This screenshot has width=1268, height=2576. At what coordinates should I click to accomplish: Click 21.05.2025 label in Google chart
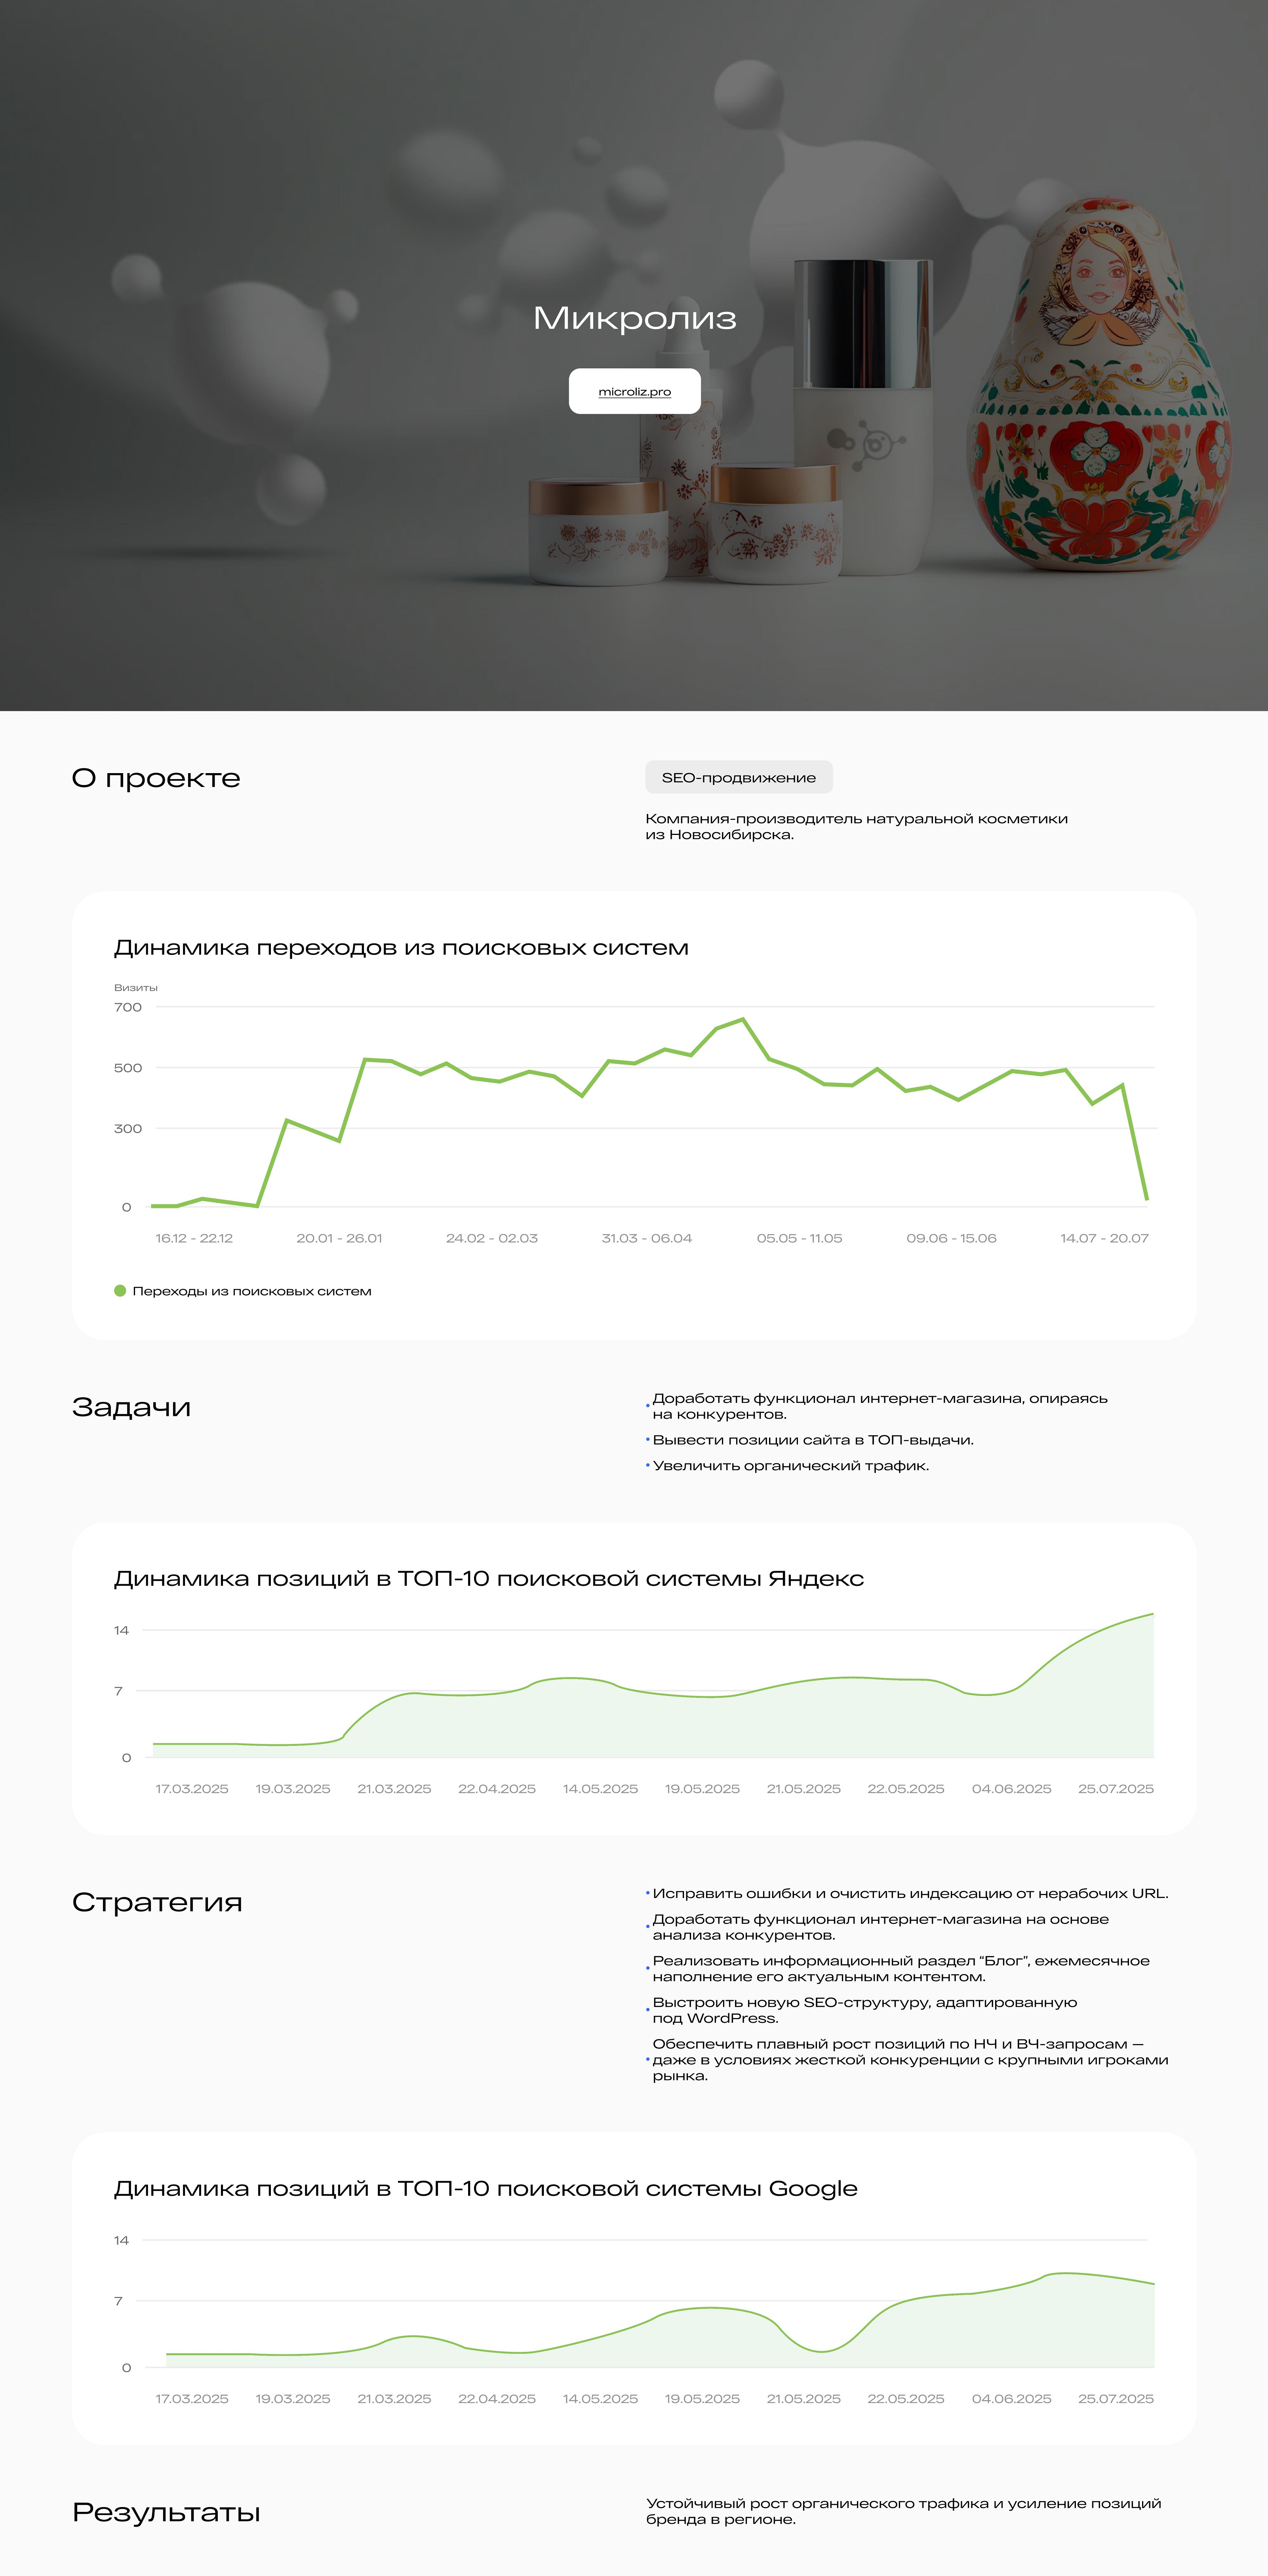[x=804, y=2399]
